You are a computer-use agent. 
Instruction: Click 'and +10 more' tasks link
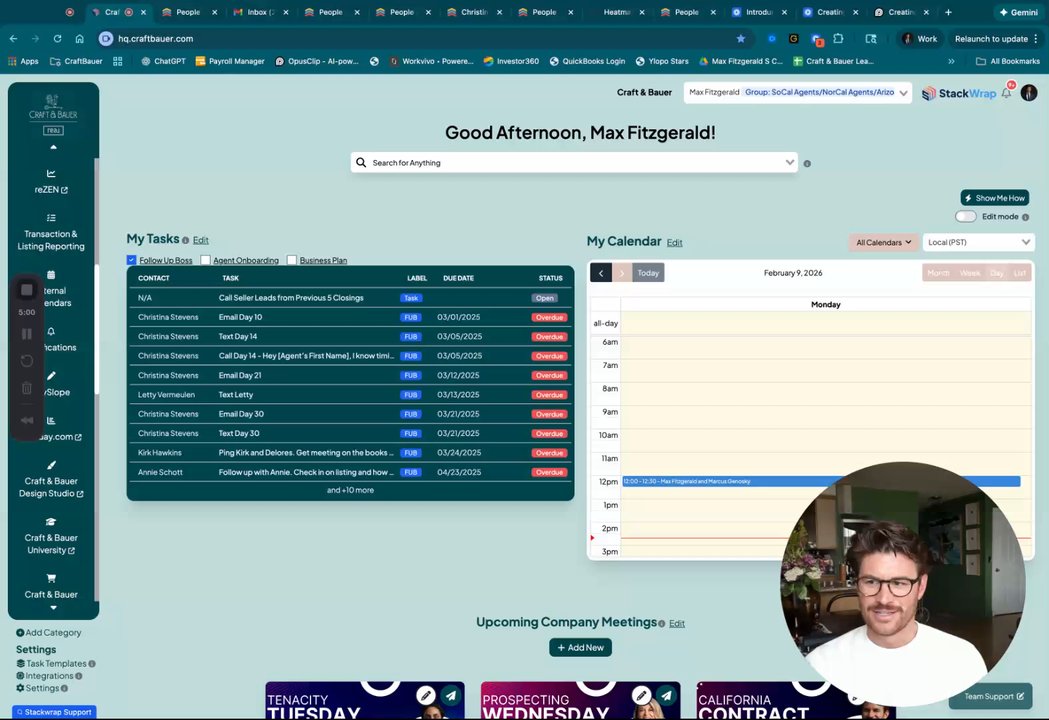tap(350, 490)
